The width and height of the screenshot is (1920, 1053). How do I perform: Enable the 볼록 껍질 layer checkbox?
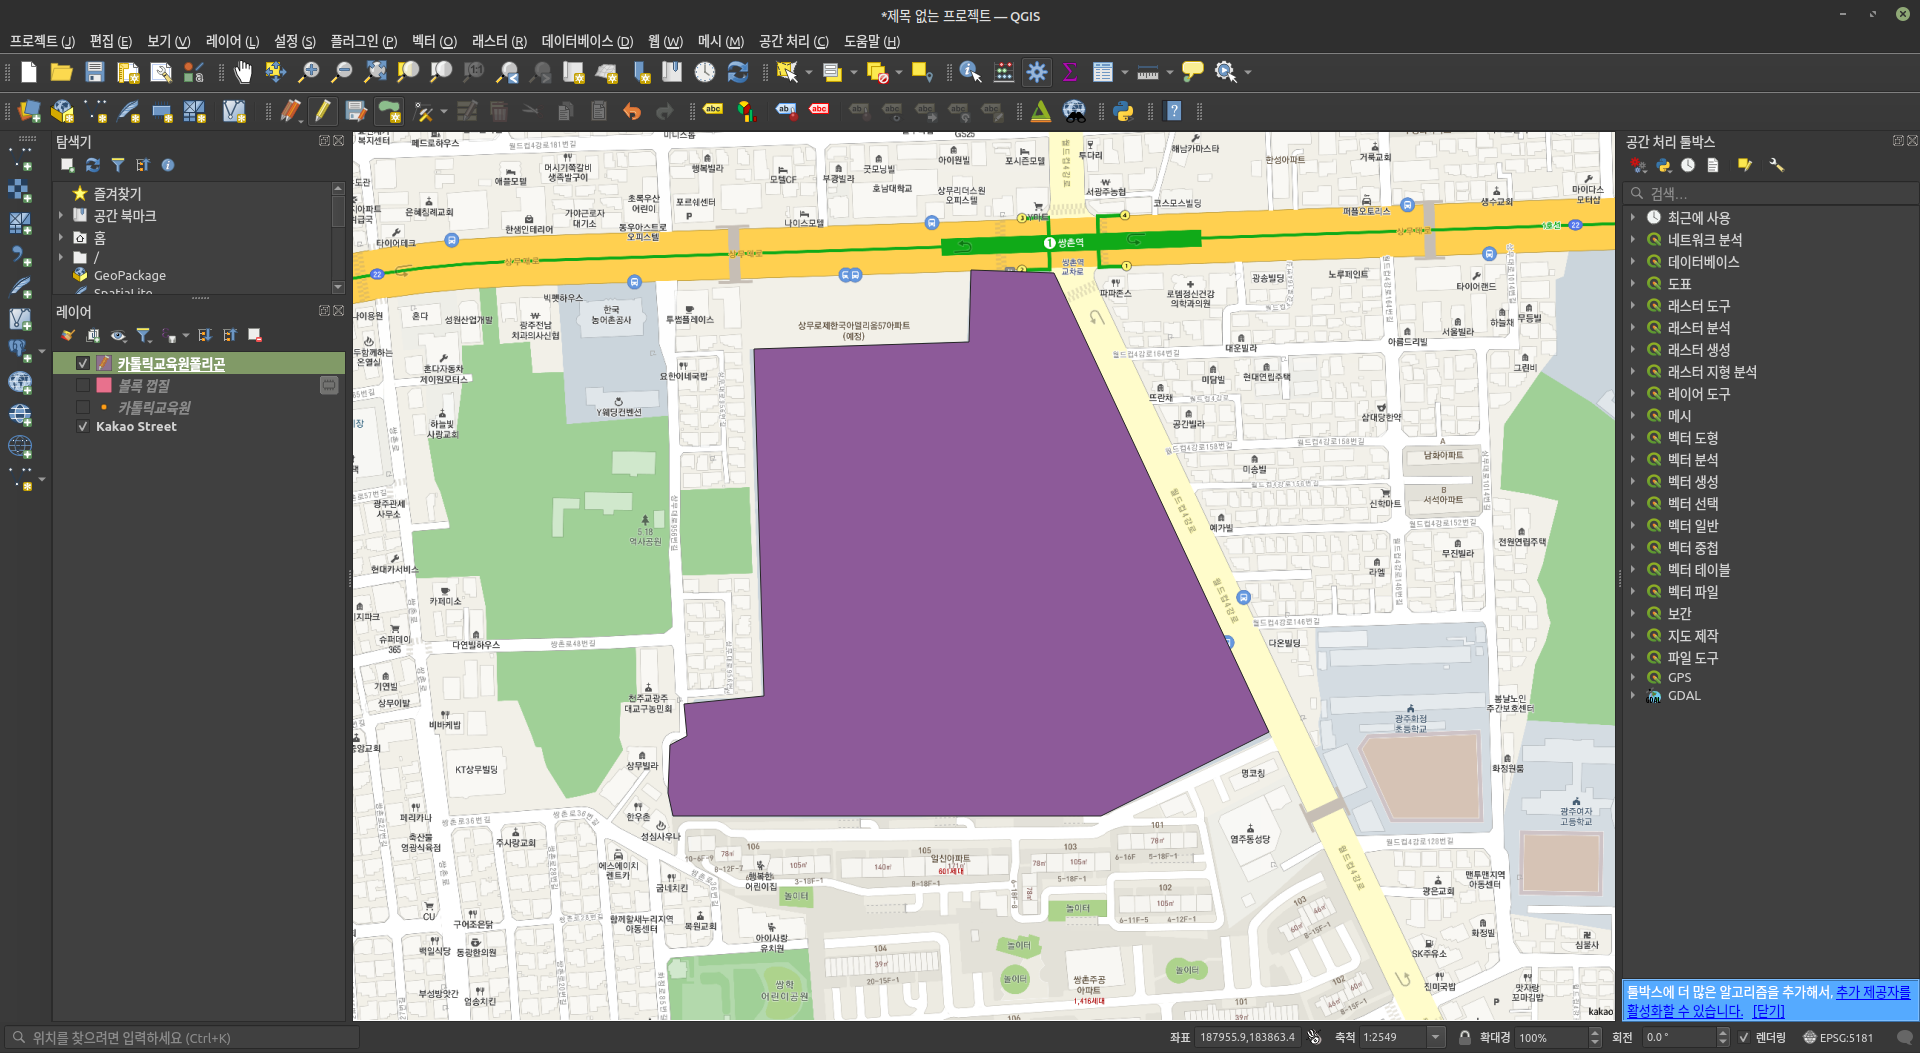[x=83, y=386]
